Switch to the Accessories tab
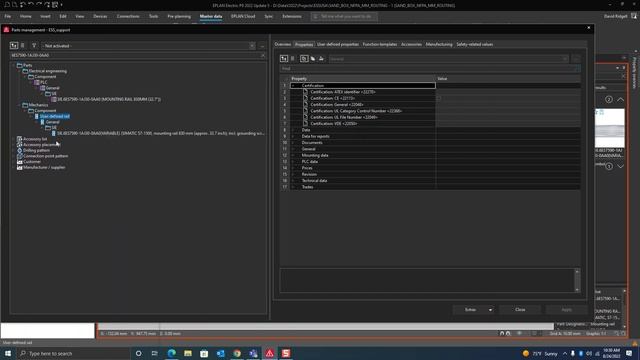Image resolution: width=640 pixels, height=360 pixels. coord(411,44)
